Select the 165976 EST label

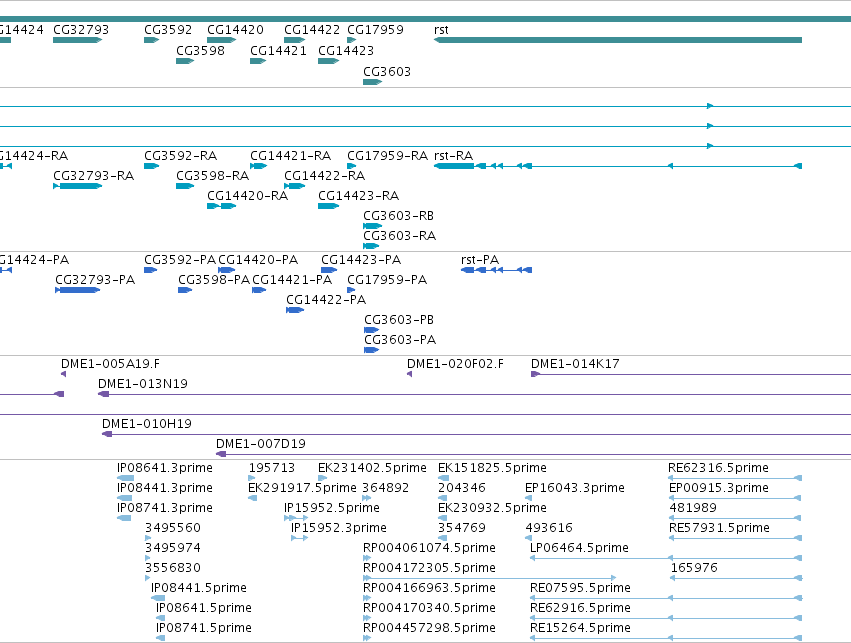click(x=694, y=568)
